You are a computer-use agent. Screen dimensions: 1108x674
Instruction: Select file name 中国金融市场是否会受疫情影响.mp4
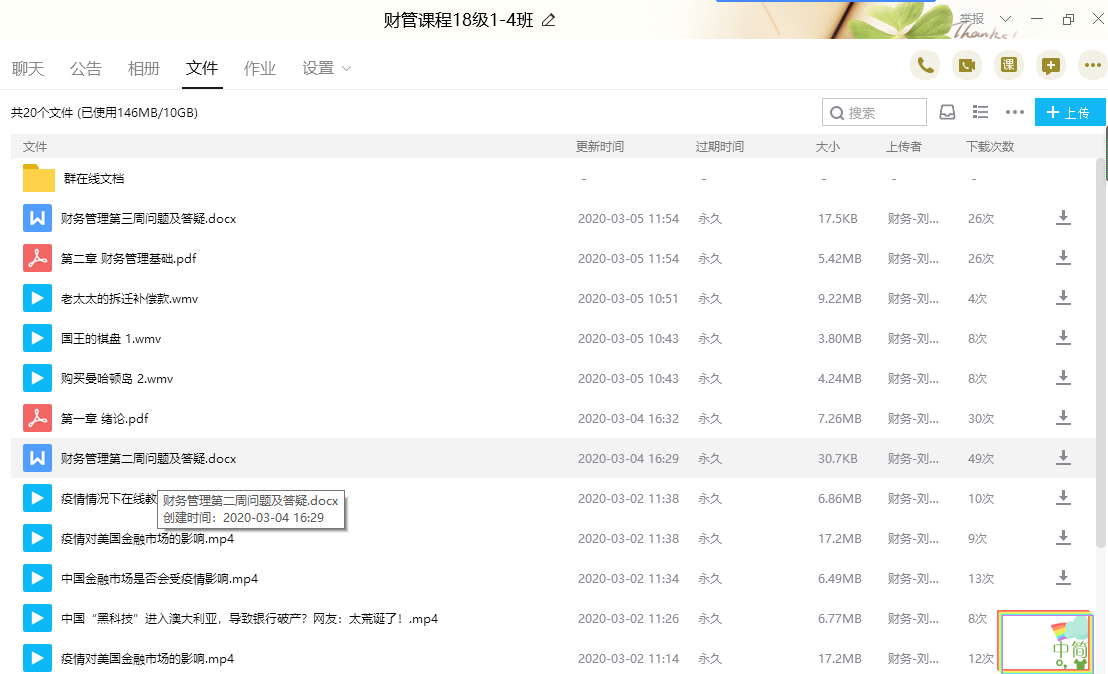pyautogui.click(x=159, y=579)
